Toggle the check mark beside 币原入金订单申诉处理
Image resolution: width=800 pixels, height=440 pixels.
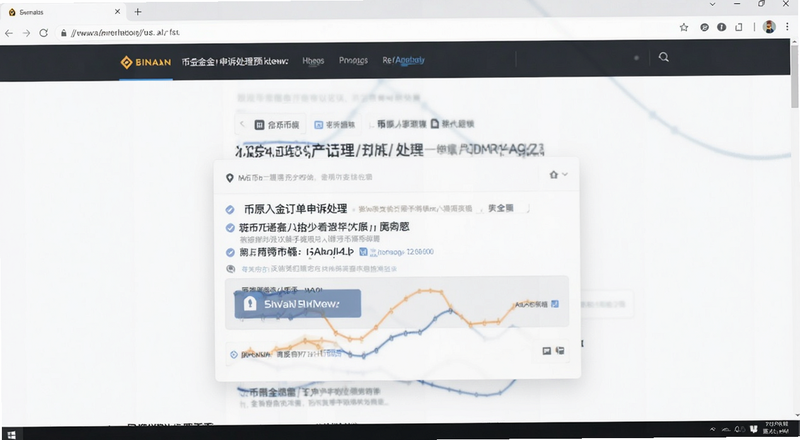230,209
